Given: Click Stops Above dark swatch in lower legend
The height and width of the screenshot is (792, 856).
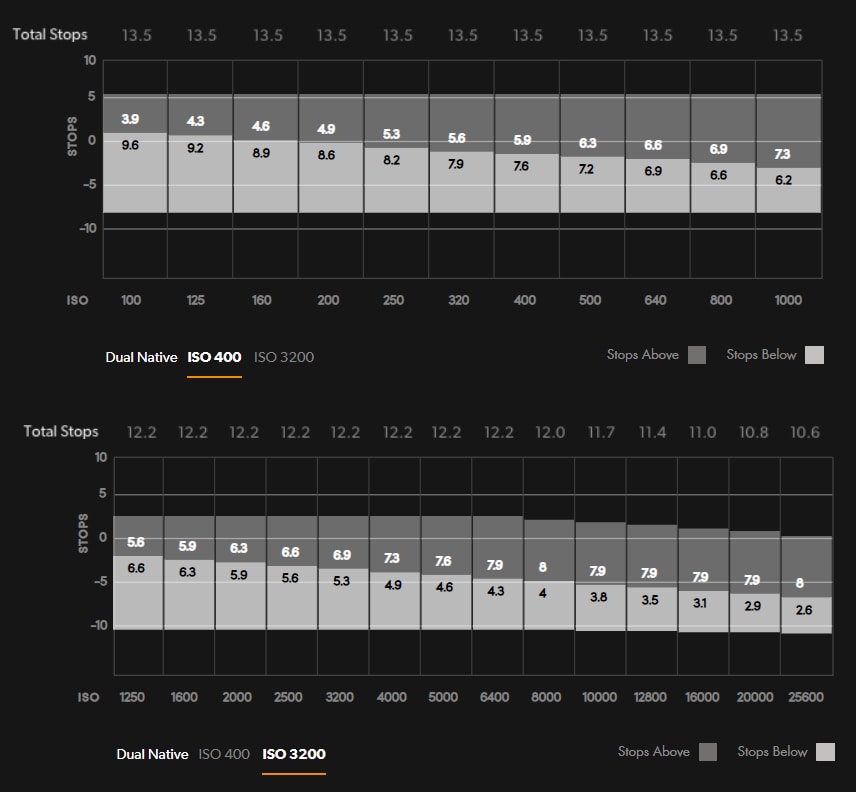Looking at the screenshot, I should pyautogui.click(x=708, y=752).
